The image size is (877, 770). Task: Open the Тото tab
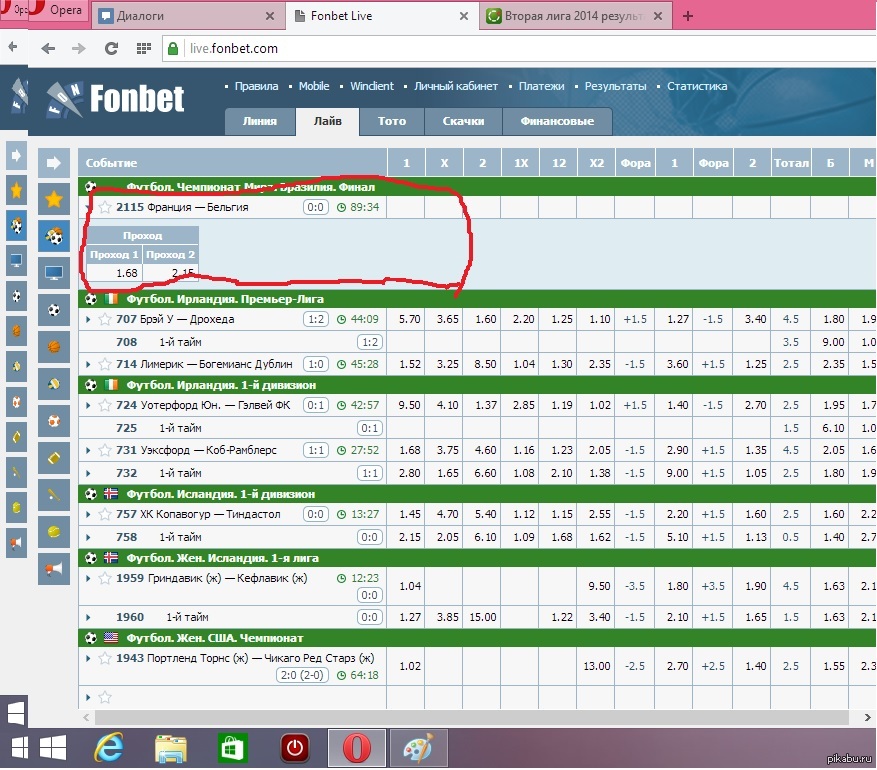click(x=392, y=121)
